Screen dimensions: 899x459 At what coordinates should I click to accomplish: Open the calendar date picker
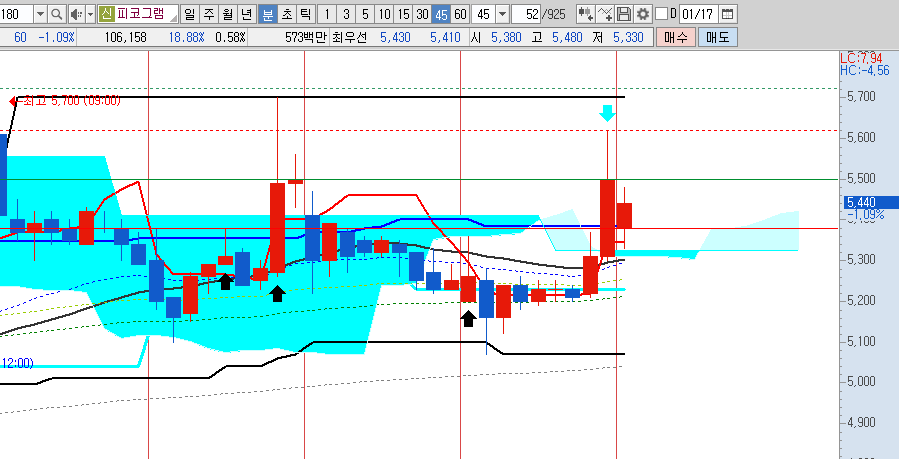pos(727,13)
